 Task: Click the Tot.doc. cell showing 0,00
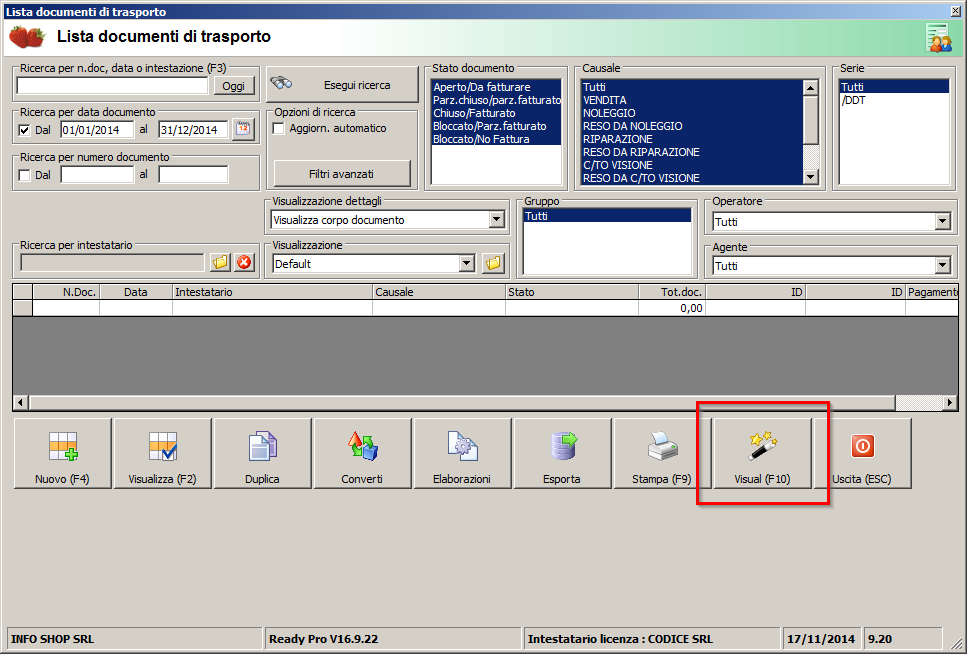(672, 308)
